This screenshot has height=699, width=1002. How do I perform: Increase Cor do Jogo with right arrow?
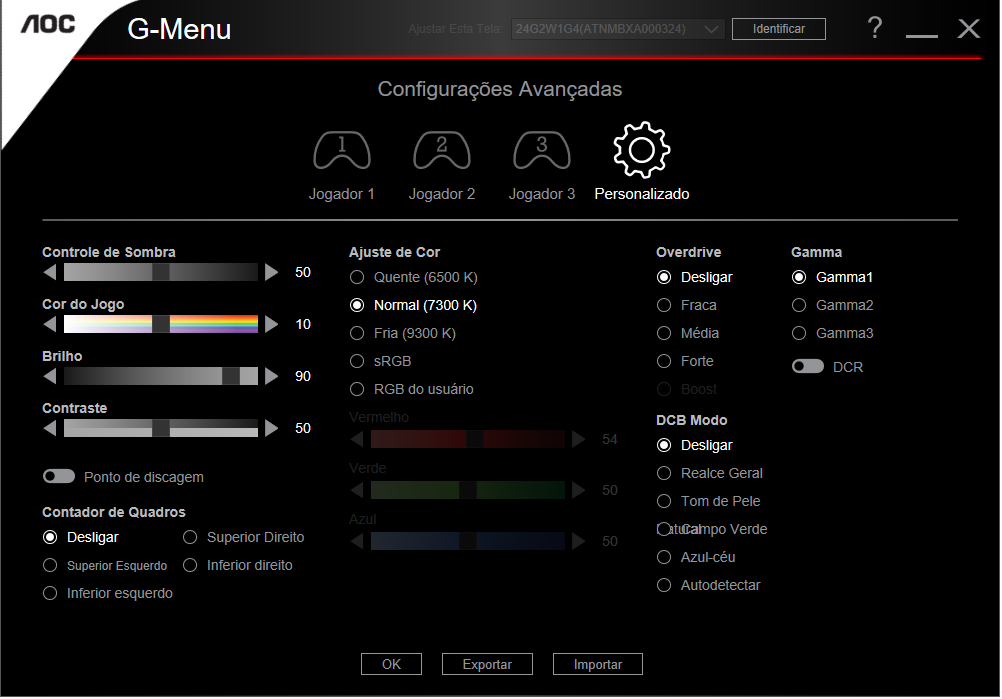pyautogui.click(x=272, y=324)
